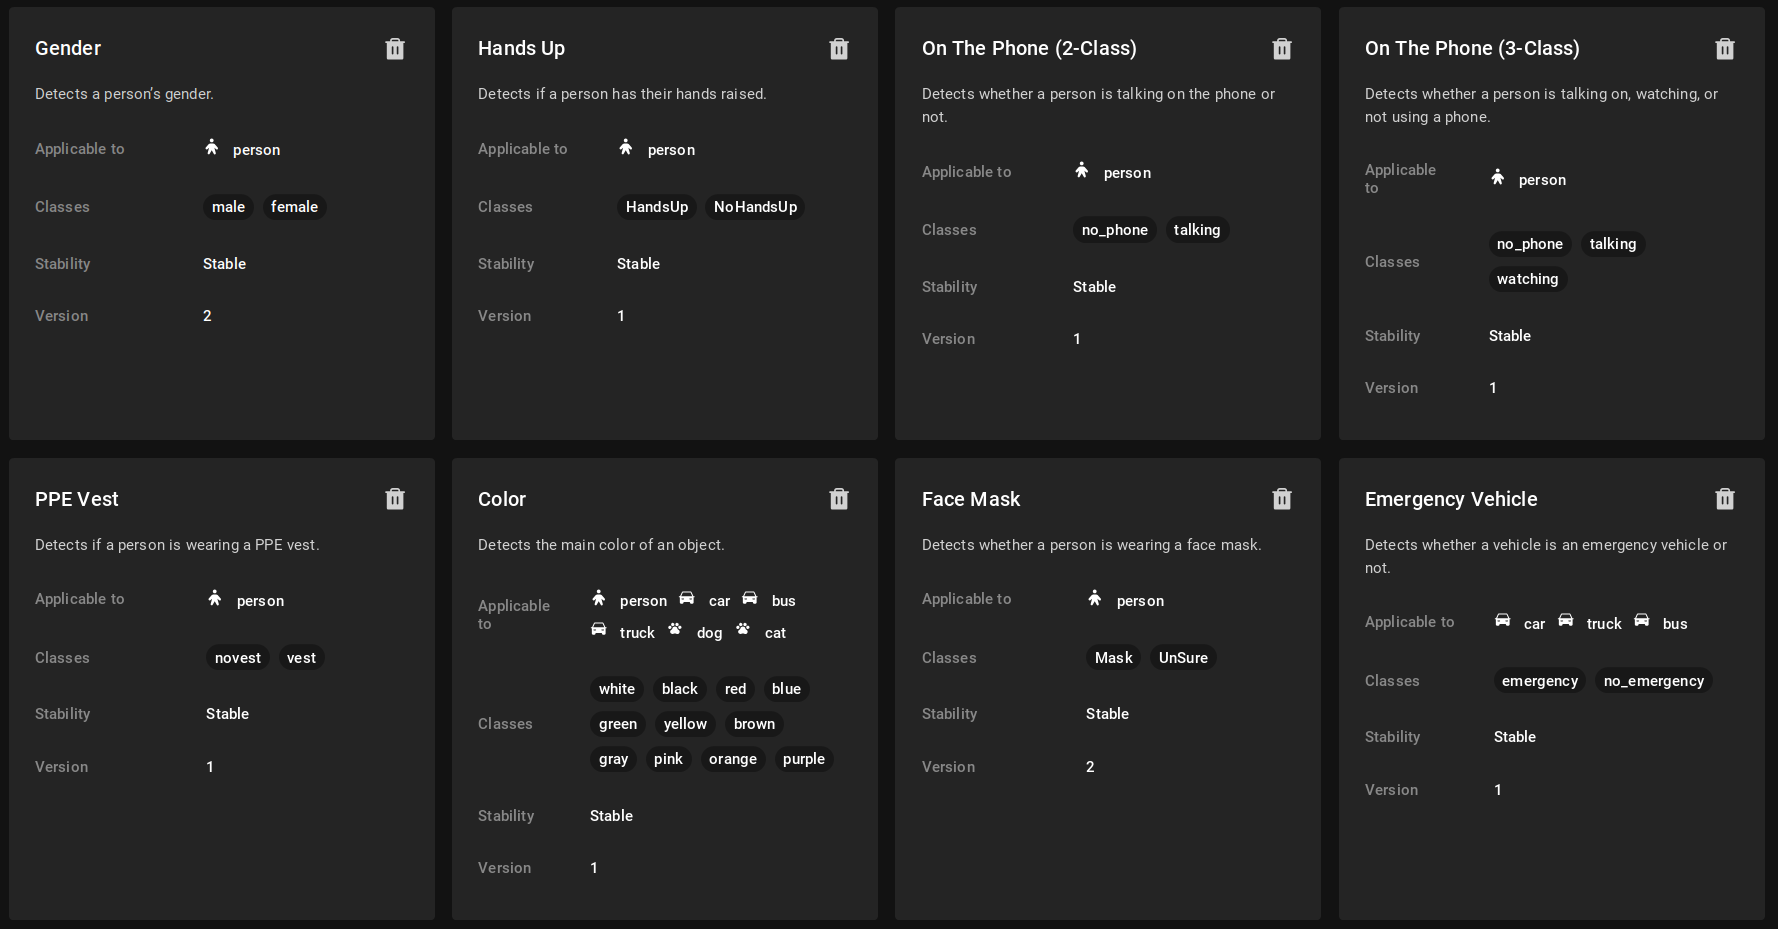Choose the 'orange' class chip
The height and width of the screenshot is (929, 1778).
(x=732, y=759)
